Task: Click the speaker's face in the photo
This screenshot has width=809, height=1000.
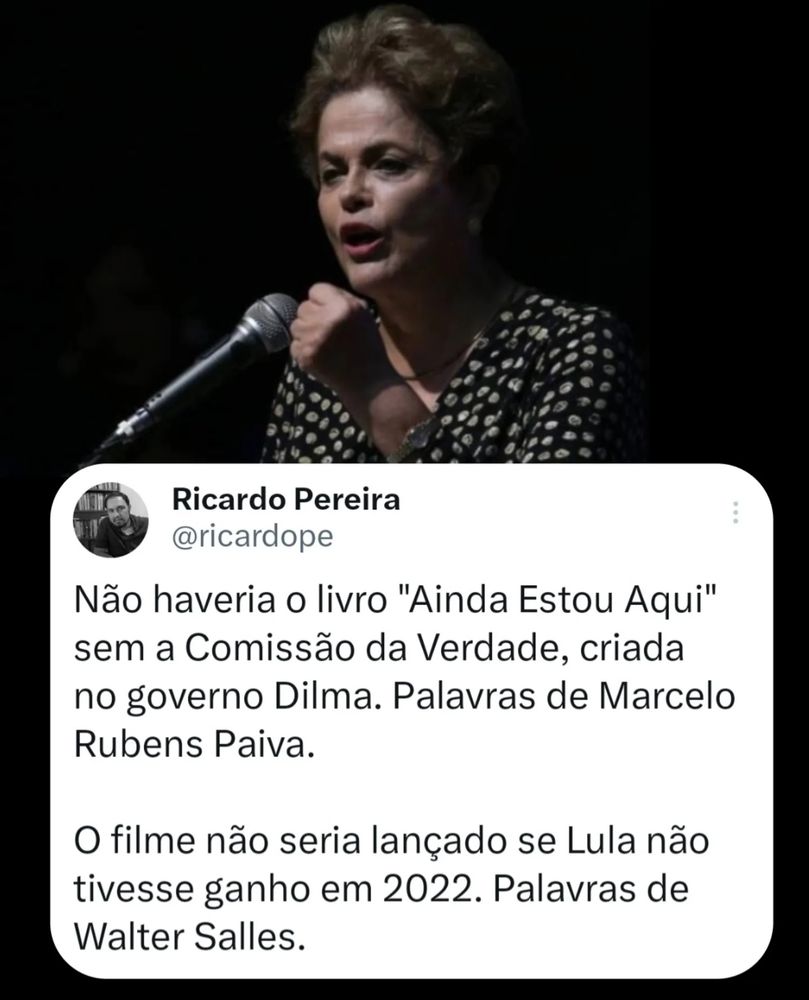Action: point(408,191)
